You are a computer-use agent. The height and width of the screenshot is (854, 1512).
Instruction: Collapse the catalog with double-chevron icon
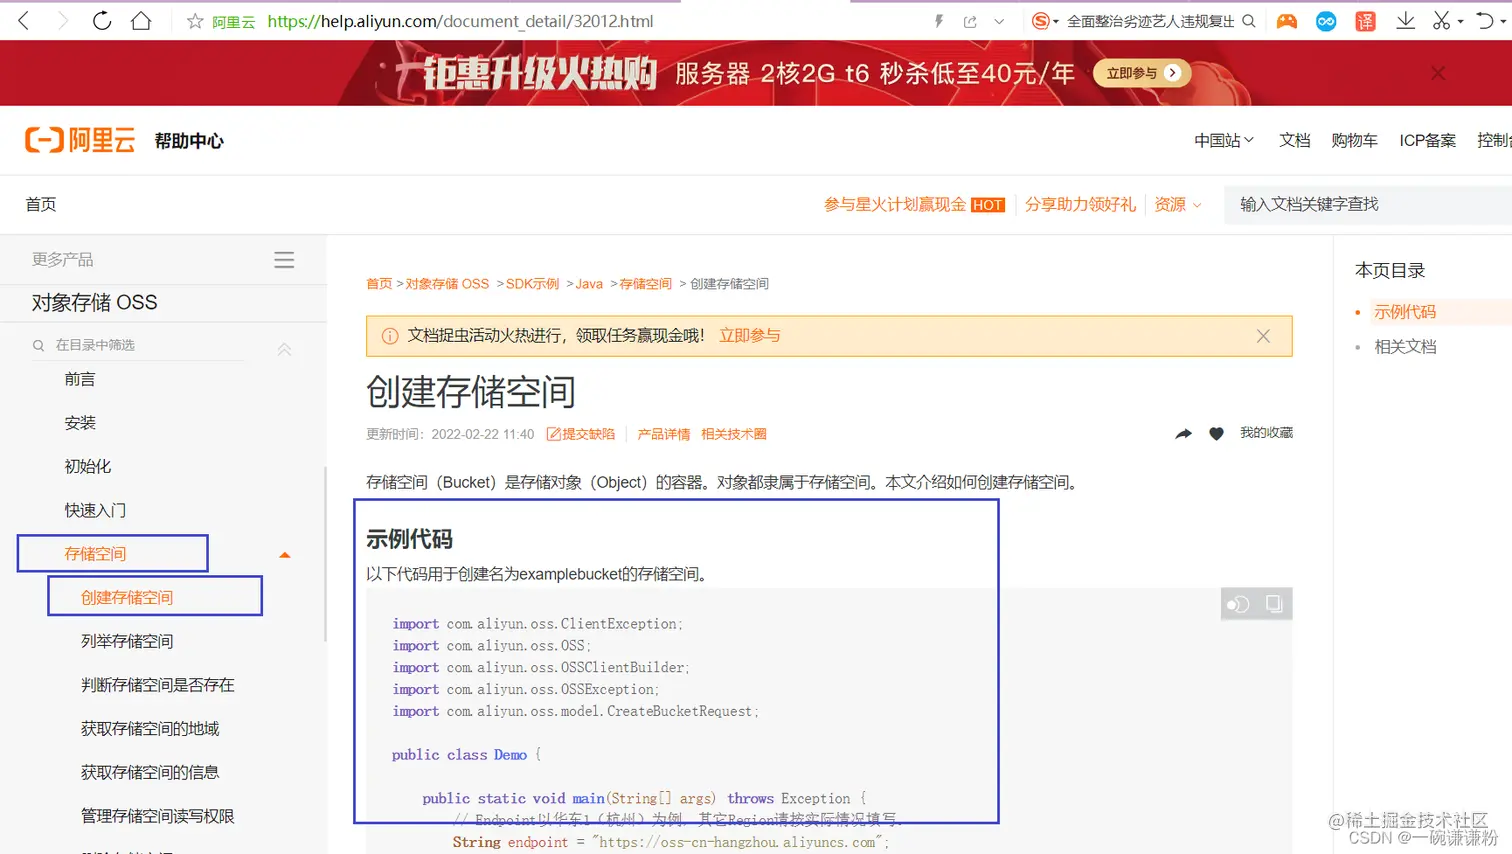point(284,349)
